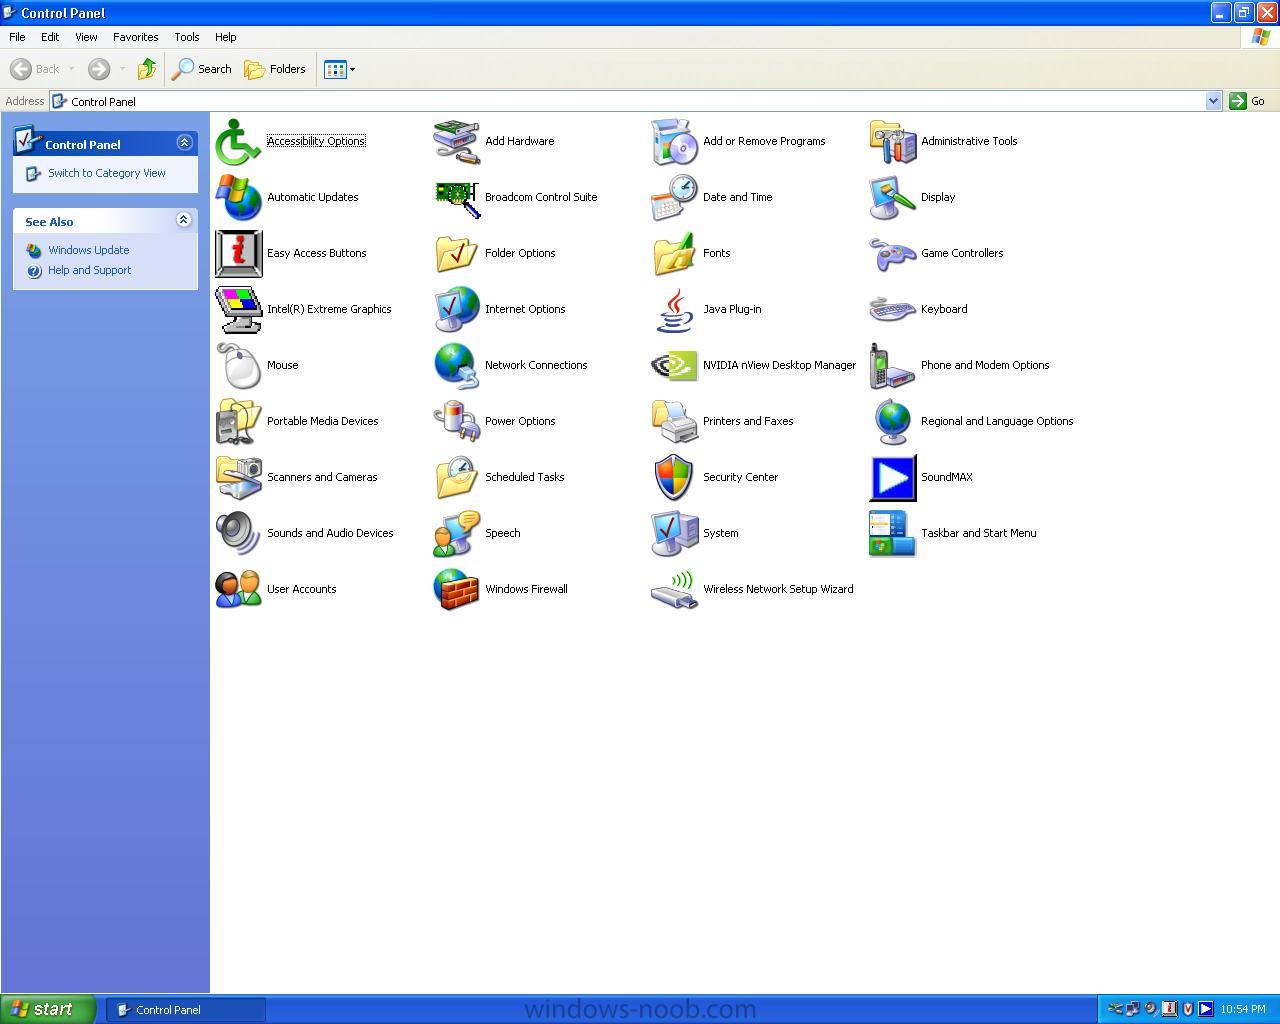Click the Security Center shield icon
1280x1024 pixels.
click(674, 477)
